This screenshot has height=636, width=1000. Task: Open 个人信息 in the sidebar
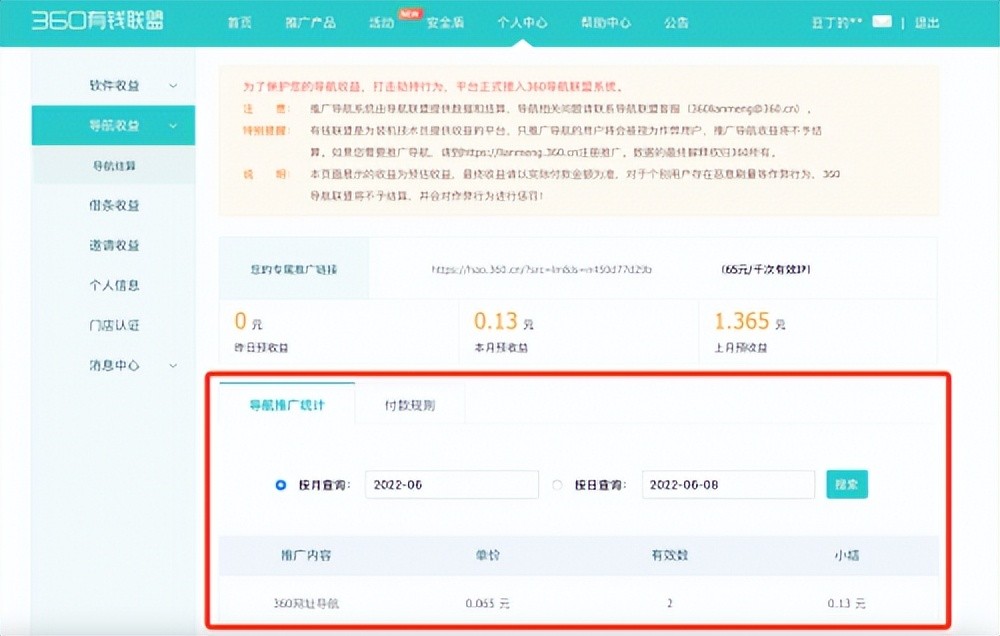(x=114, y=285)
